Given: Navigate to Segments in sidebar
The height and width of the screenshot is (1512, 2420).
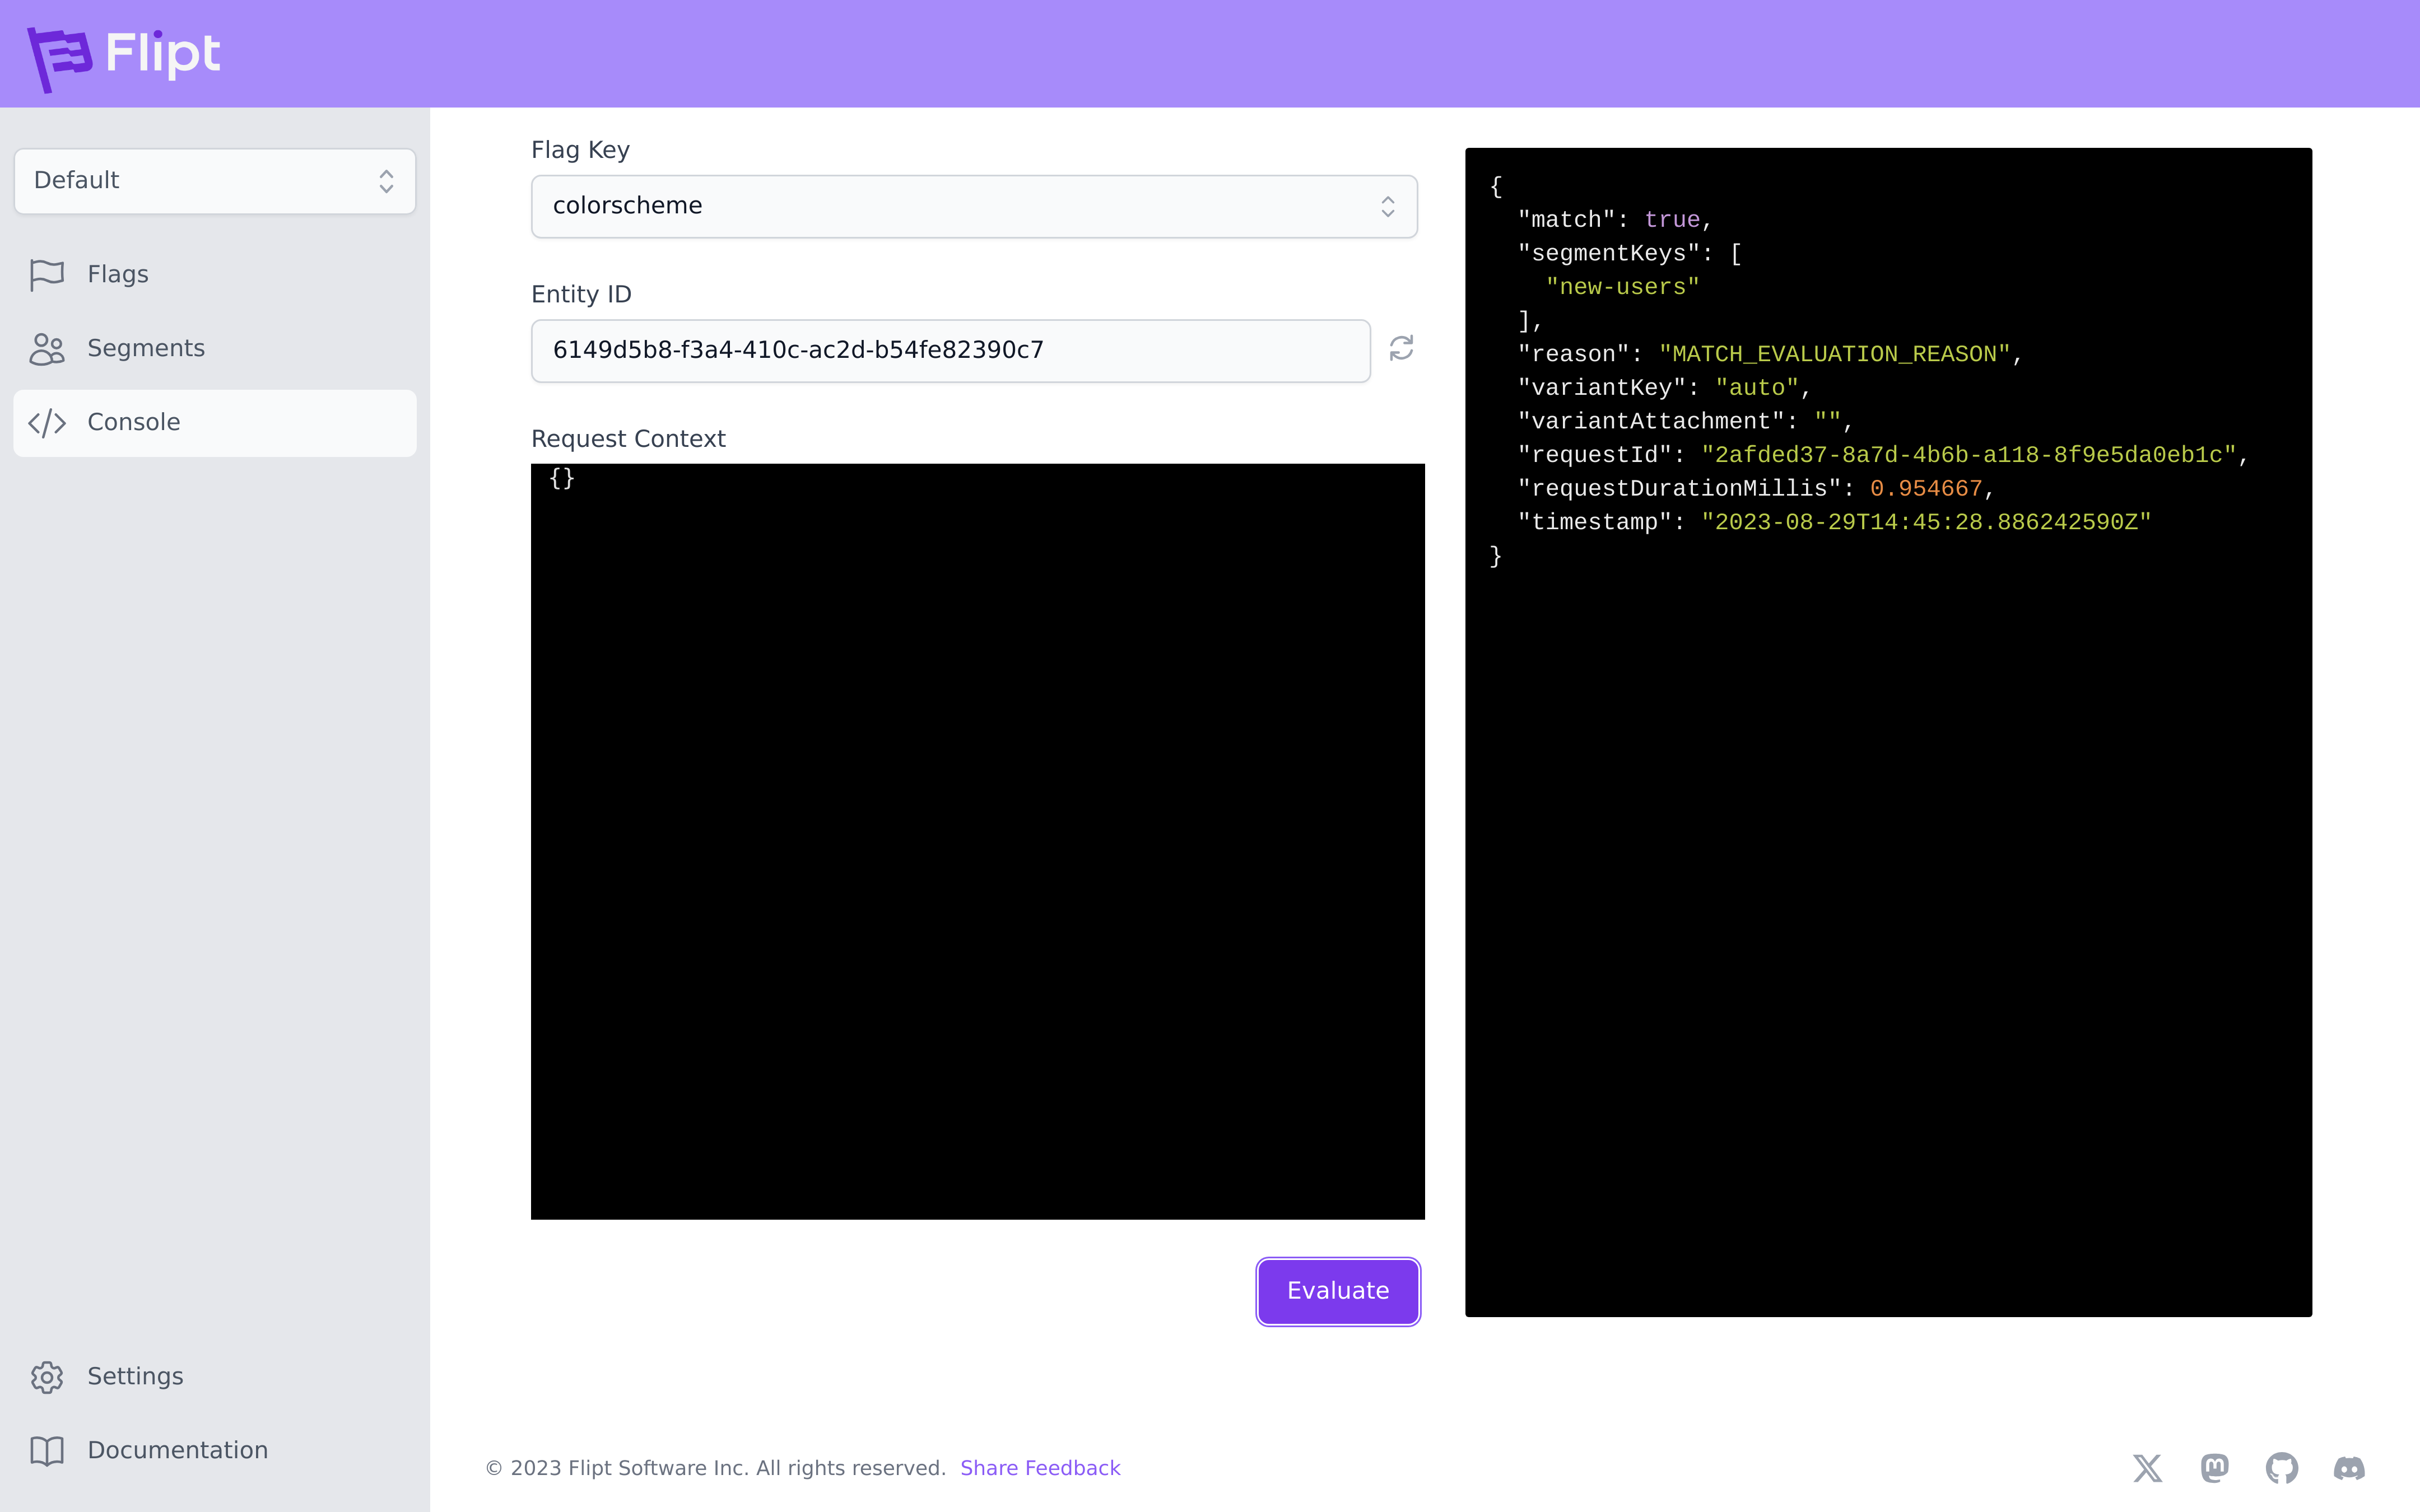Looking at the screenshot, I should click(146, 348).
